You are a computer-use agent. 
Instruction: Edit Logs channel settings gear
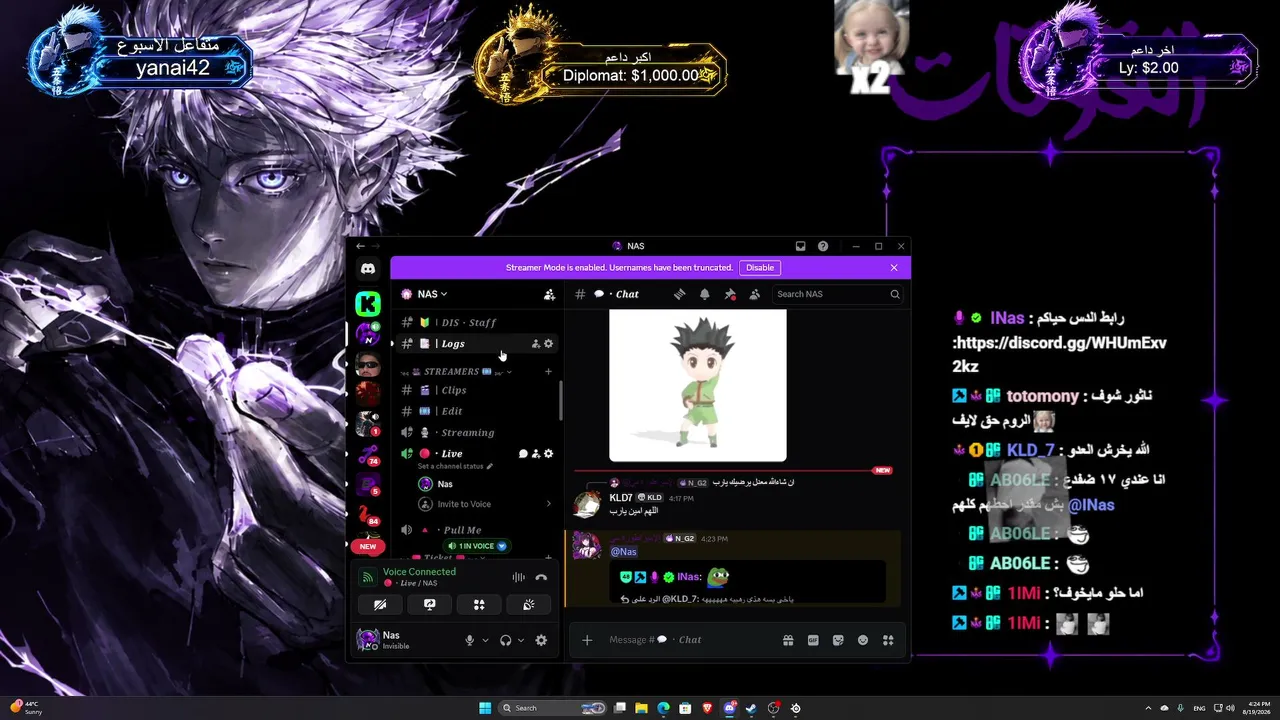click(548, 343)
